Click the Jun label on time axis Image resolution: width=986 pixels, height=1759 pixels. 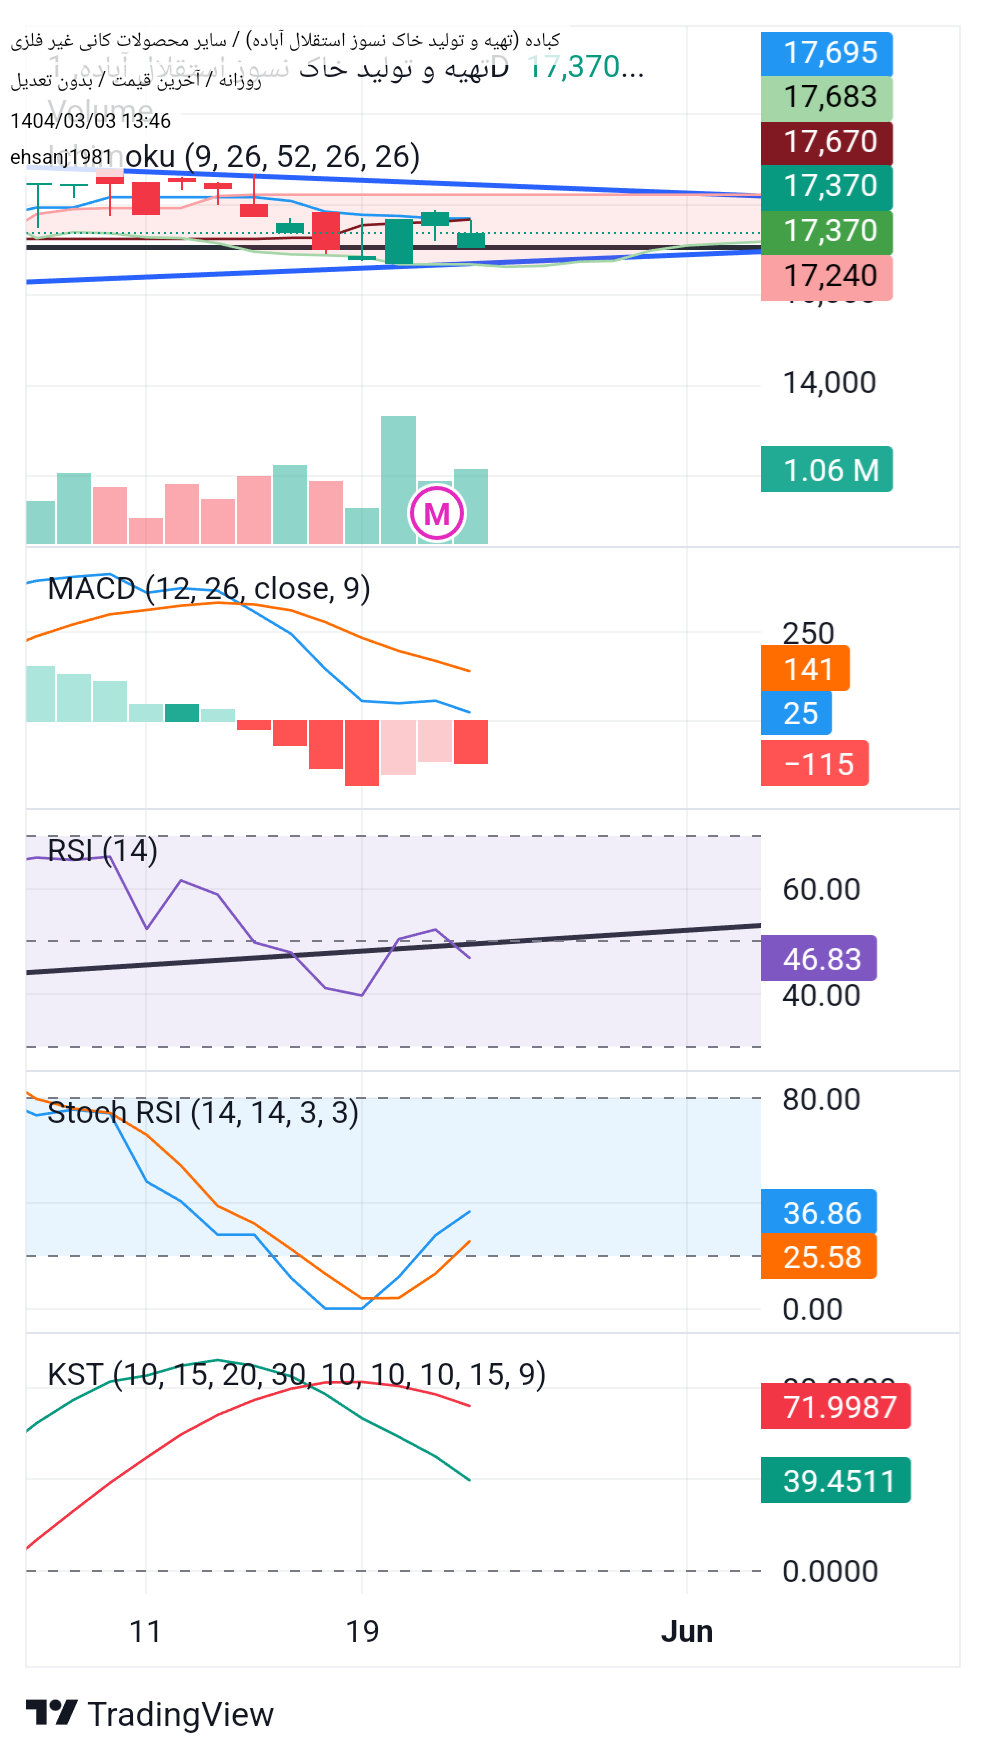click(x=687, y=1631)
